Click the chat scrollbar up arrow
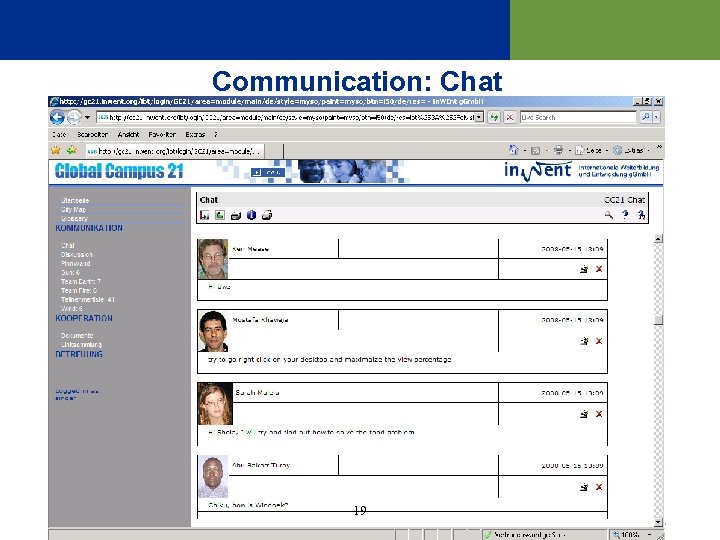Image resolution: width=720 pixels, height=540 pixels. point(658,239)
